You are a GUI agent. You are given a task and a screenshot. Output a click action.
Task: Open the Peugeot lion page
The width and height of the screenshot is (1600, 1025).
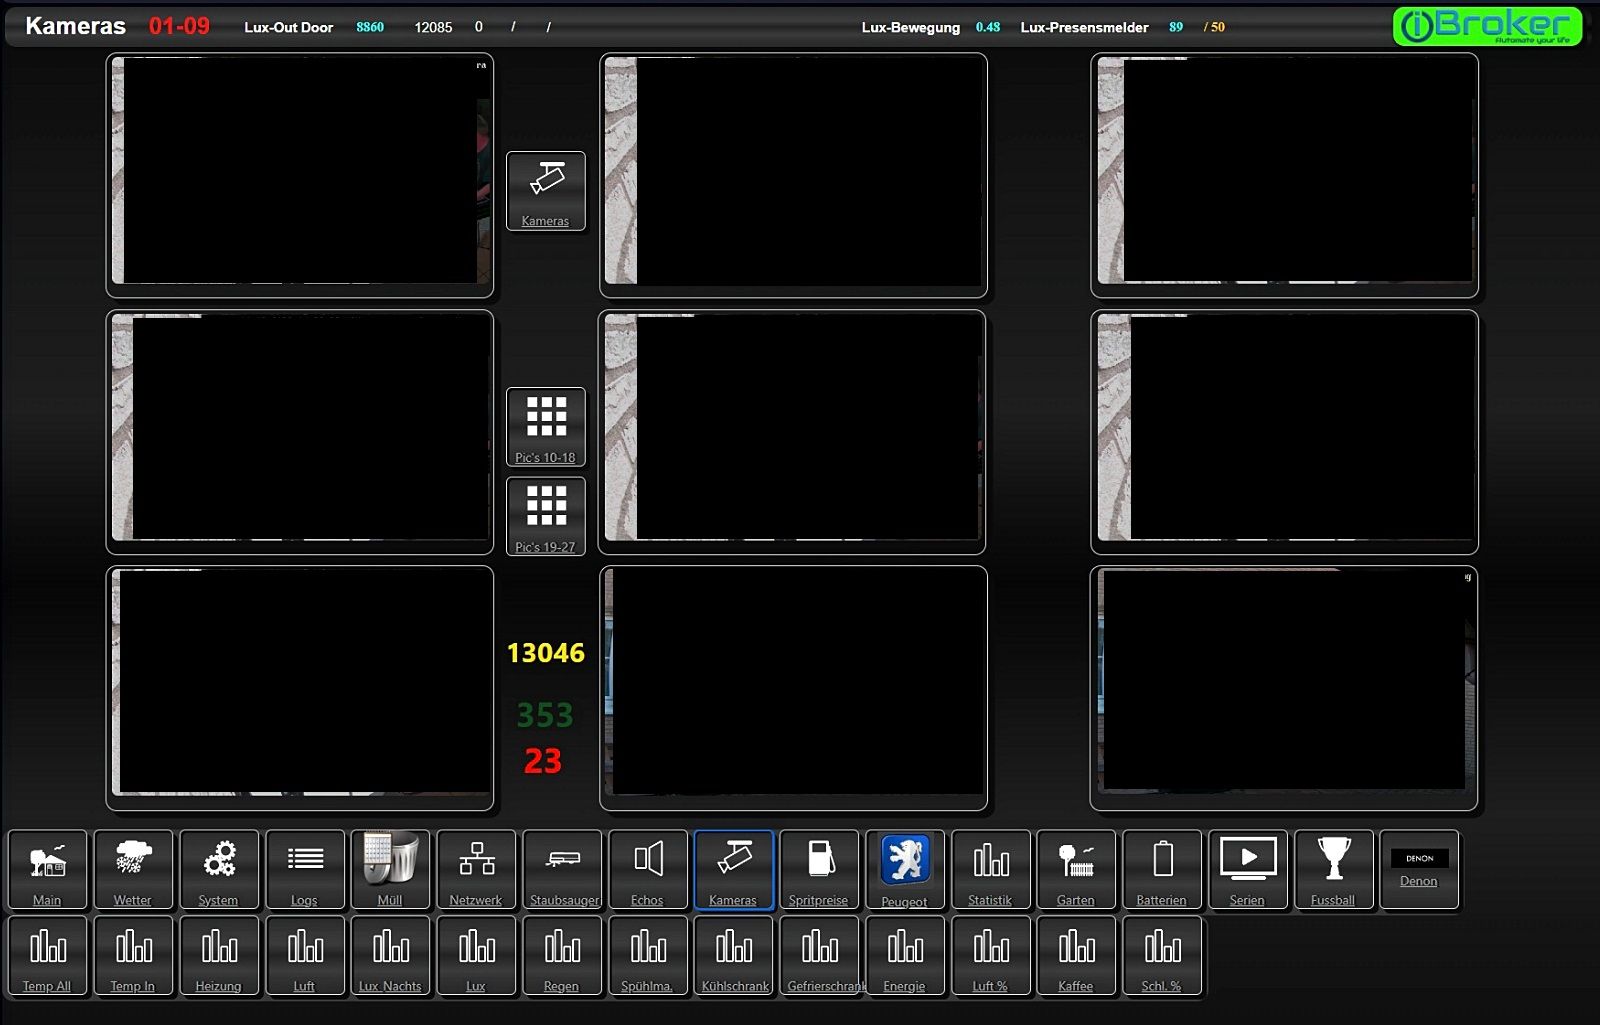905,870
